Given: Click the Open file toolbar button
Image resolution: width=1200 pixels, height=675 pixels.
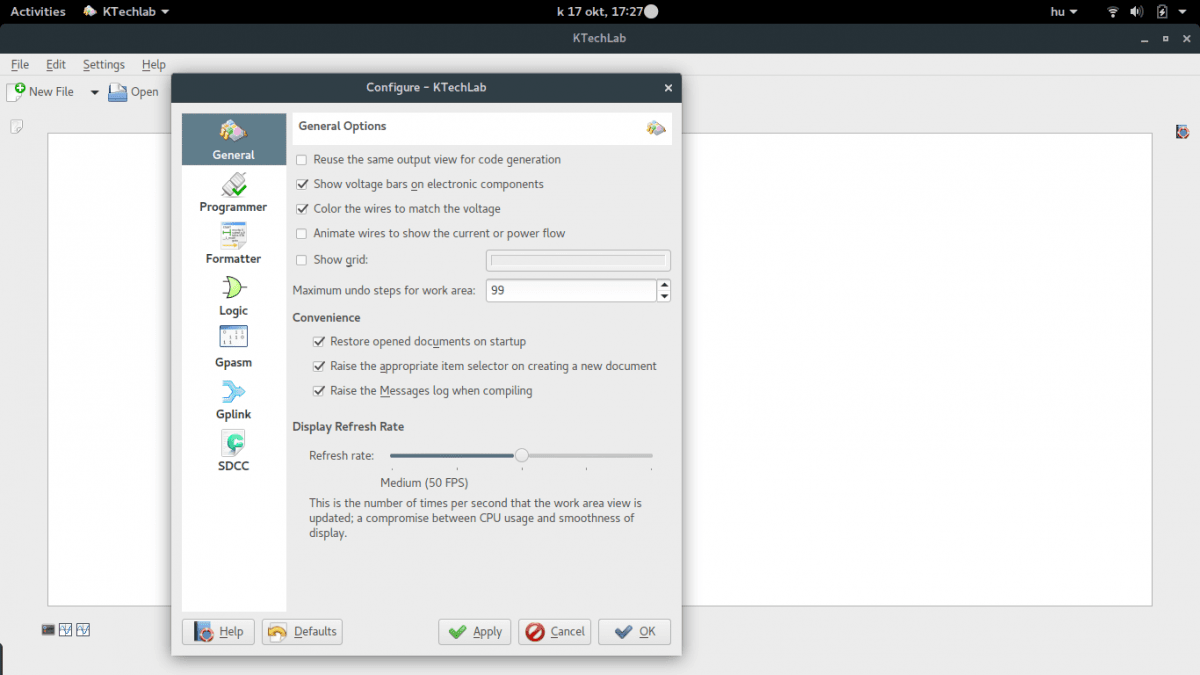Looking at the screenshot, I should click(x=133, y=92).
